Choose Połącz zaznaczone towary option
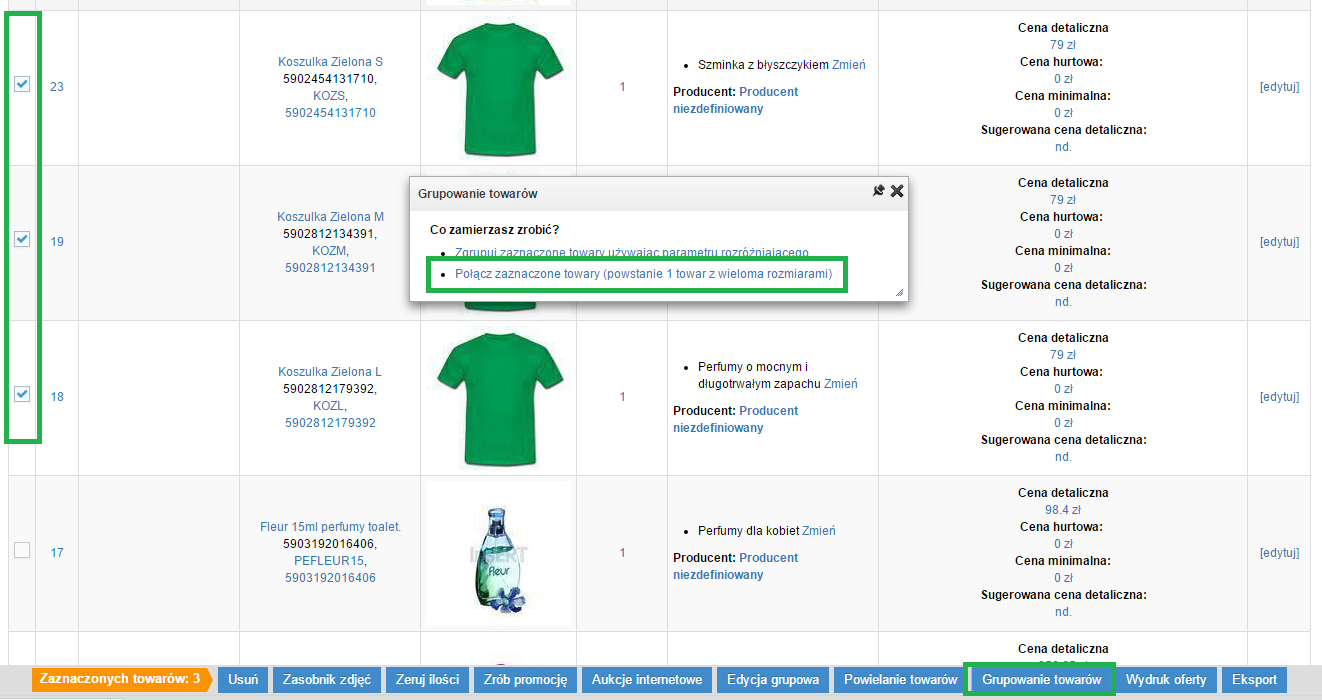Screen dimensions: 1322x700 pos(643,274)
